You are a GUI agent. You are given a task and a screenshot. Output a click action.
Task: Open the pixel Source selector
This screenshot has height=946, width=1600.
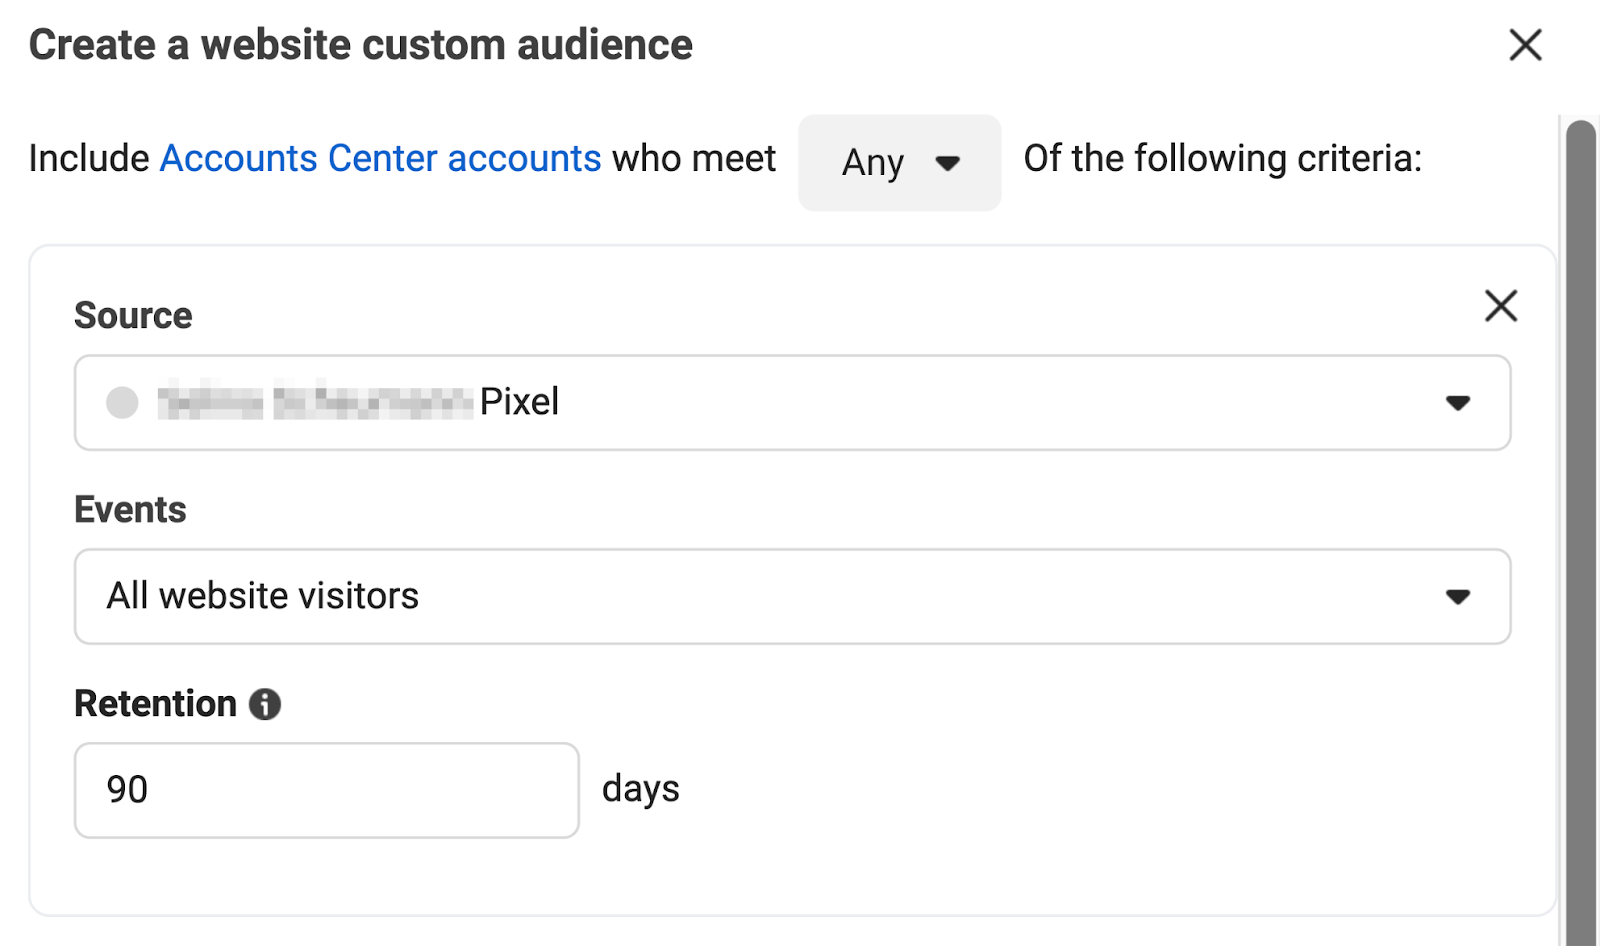click(790, 403)
